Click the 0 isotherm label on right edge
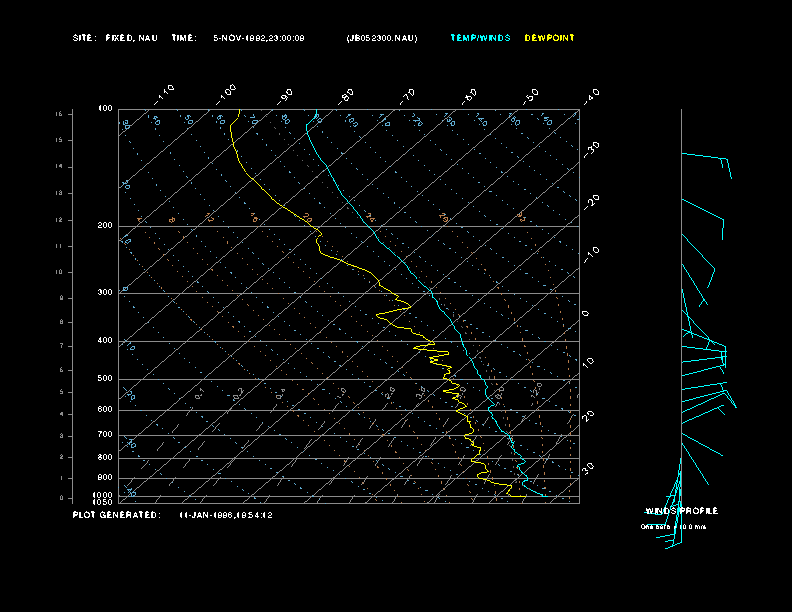 [585, 314]
